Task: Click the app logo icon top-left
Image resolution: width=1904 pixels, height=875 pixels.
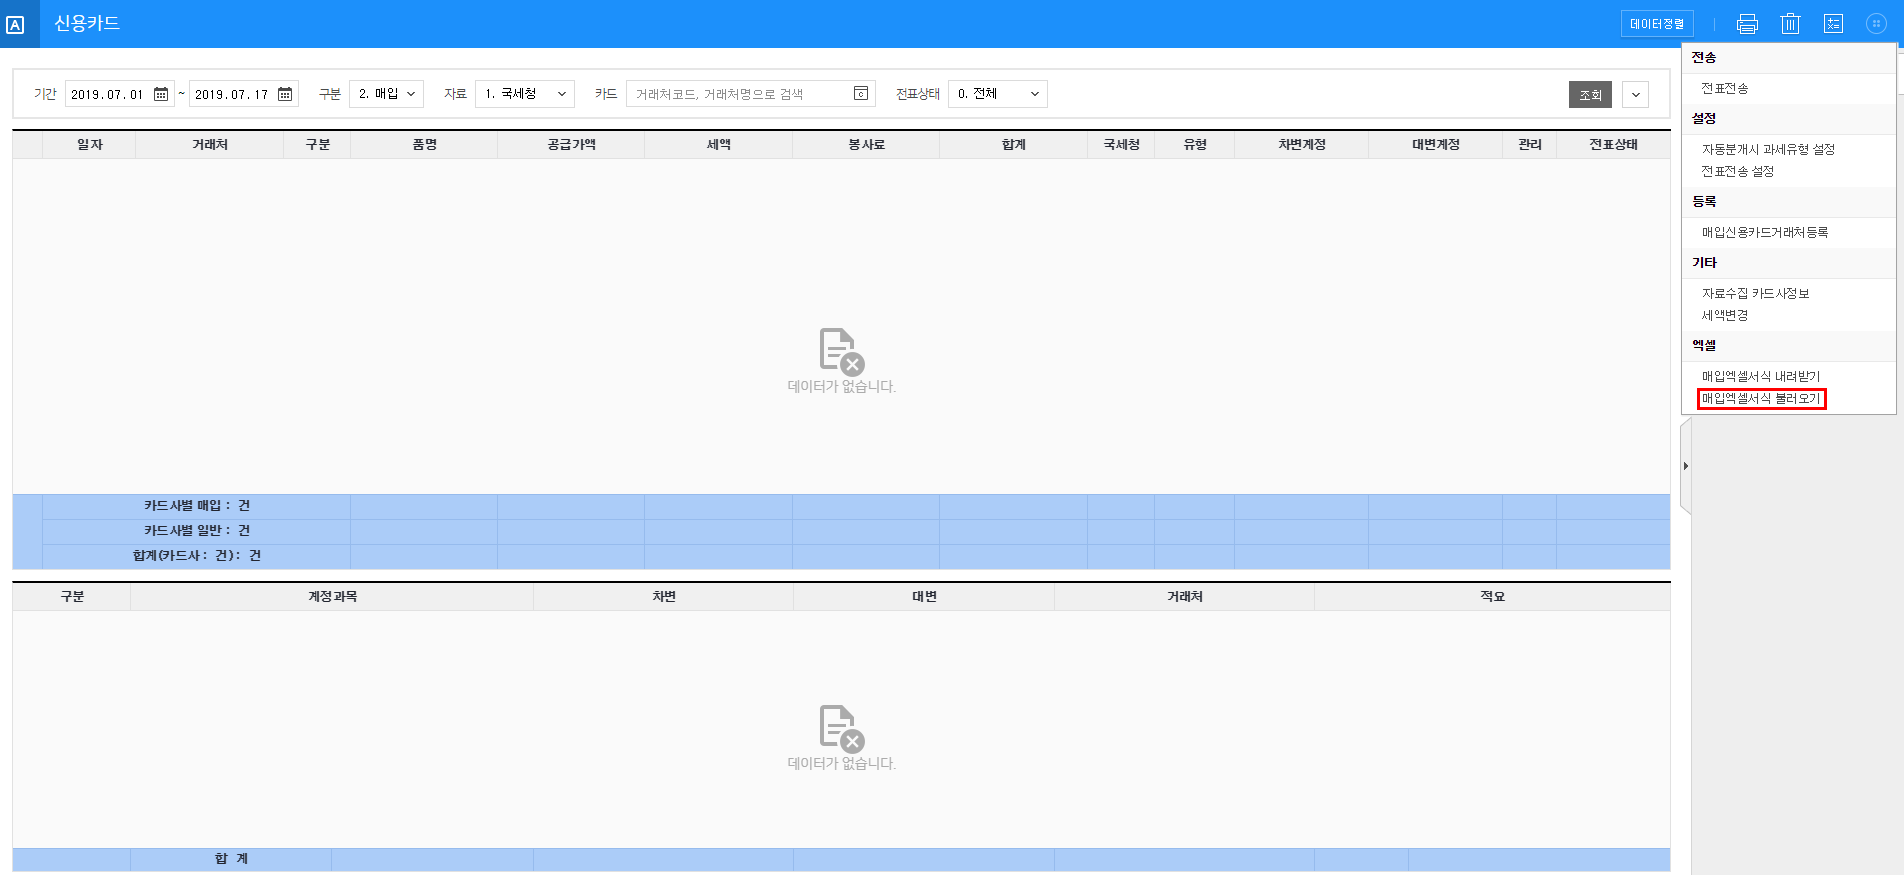Action: click(x=16, y=25)
